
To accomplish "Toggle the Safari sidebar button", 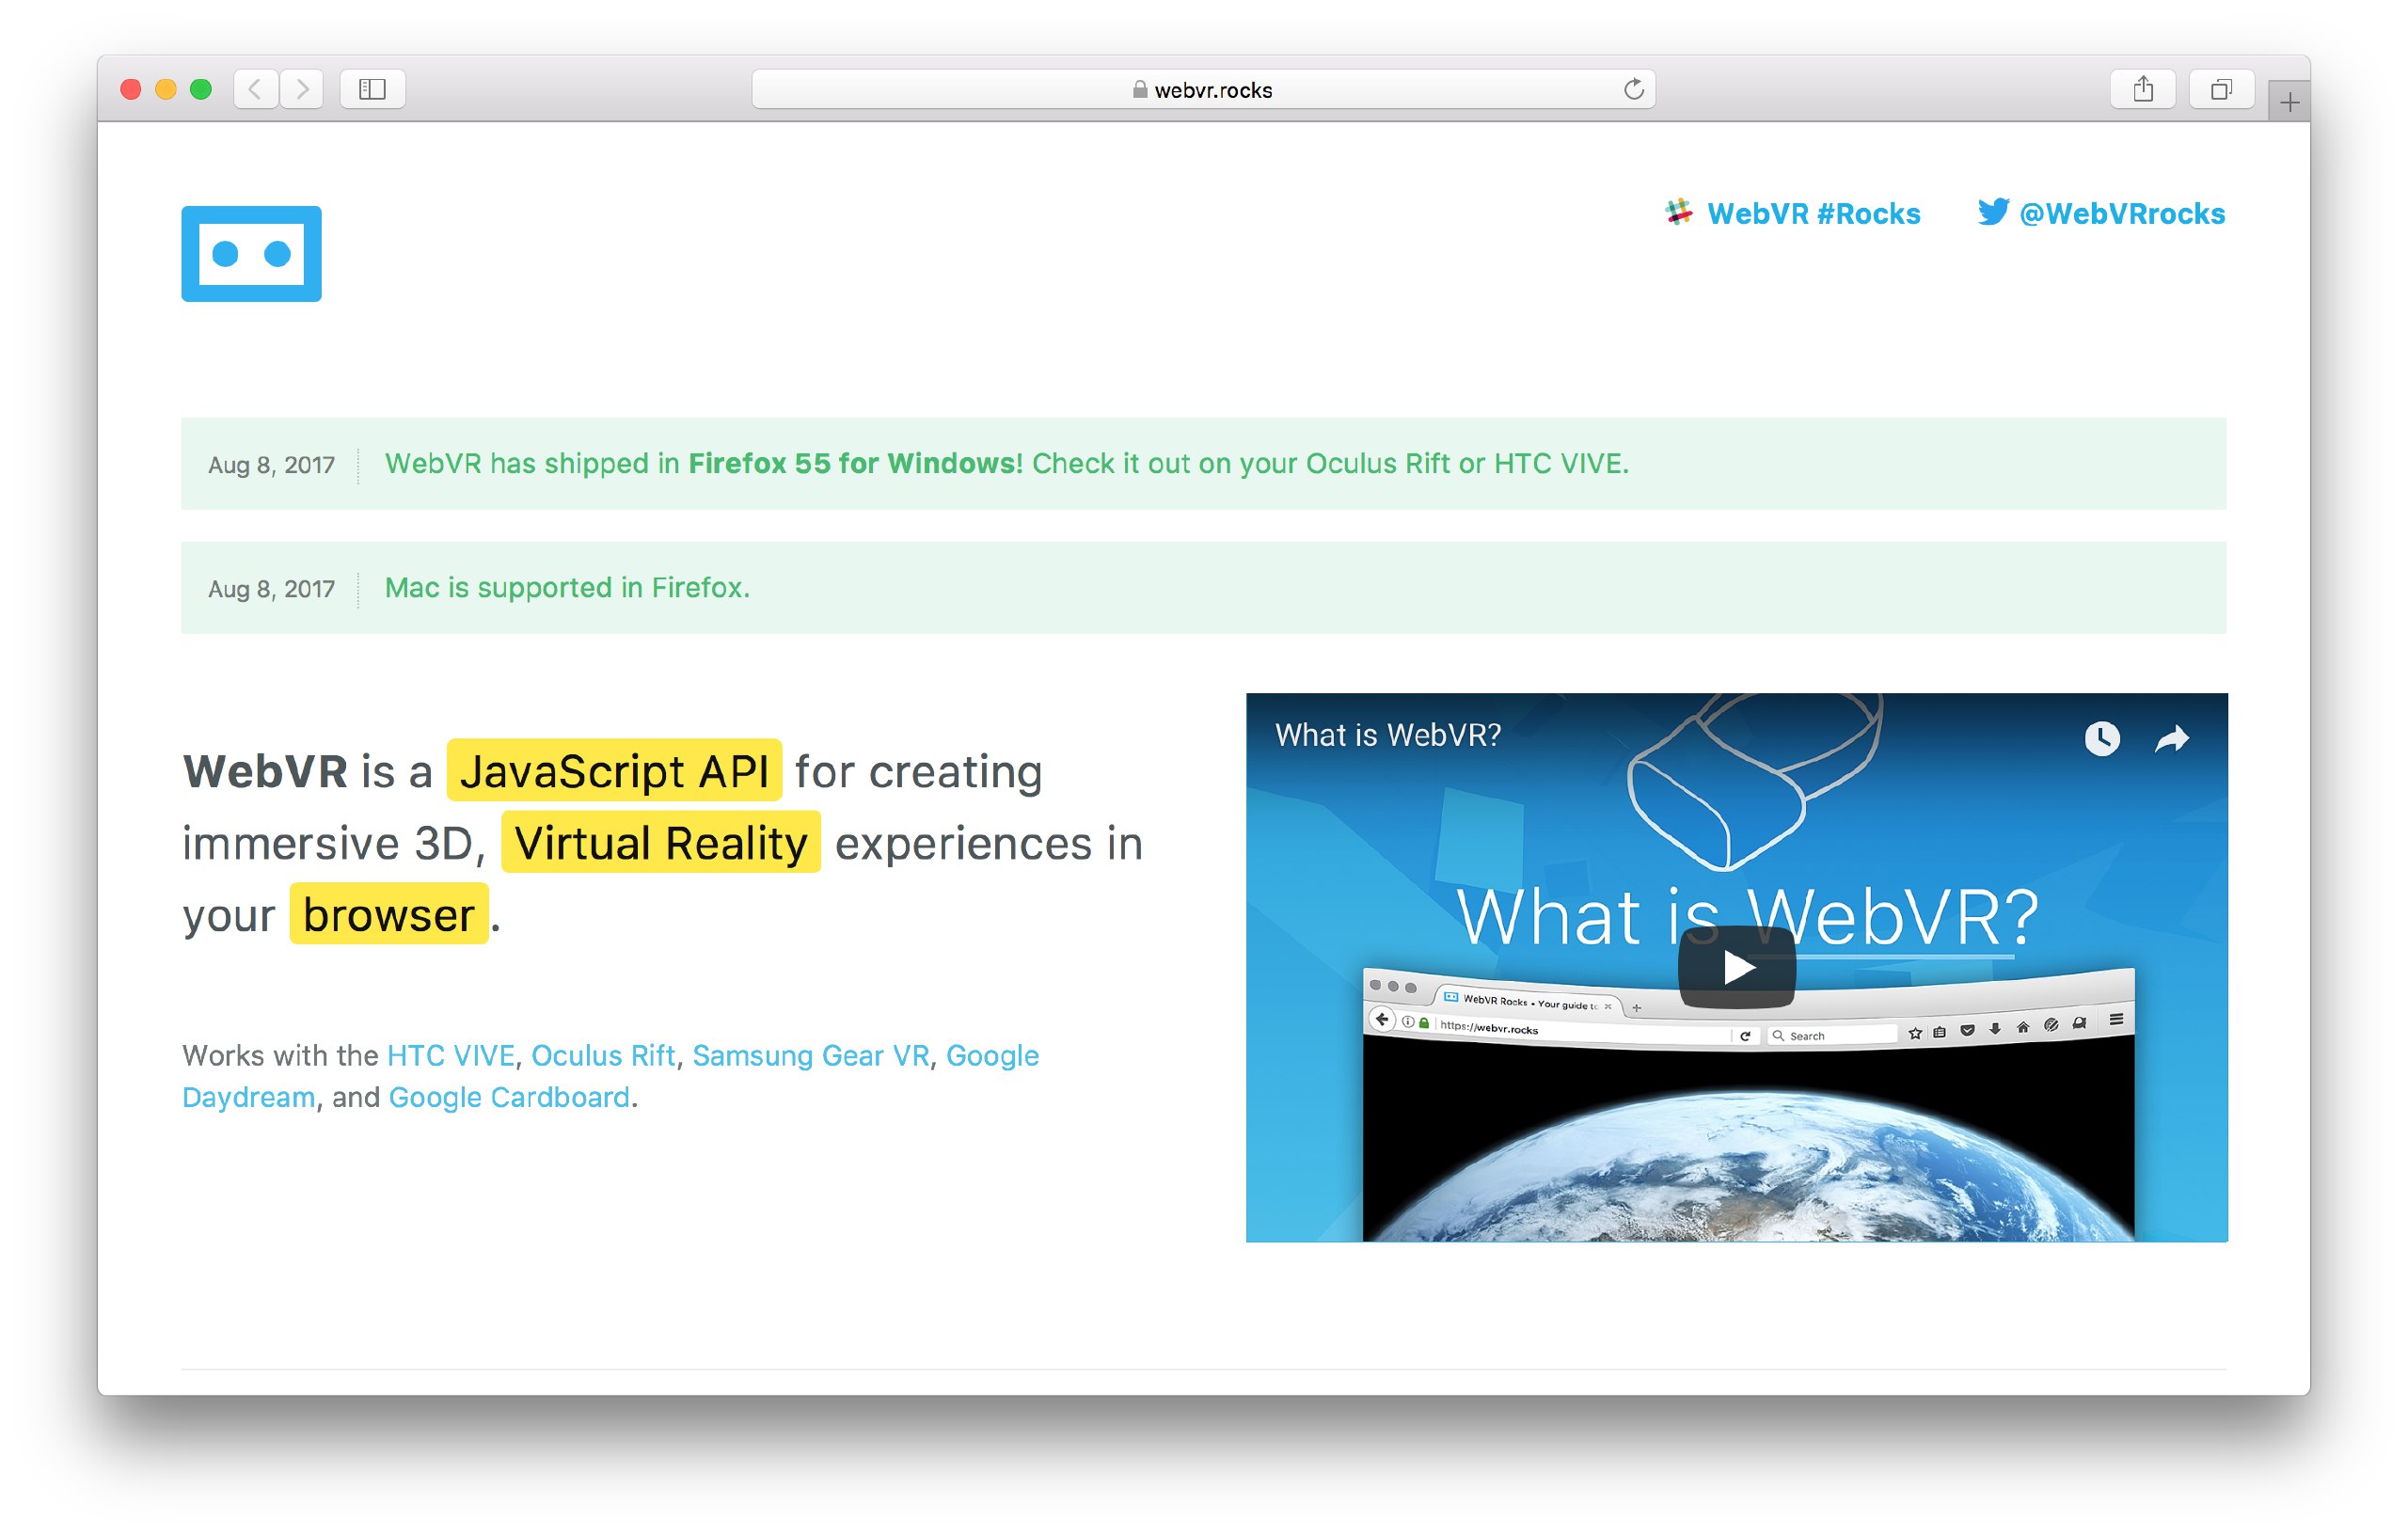I will click(x=372, y=89).
